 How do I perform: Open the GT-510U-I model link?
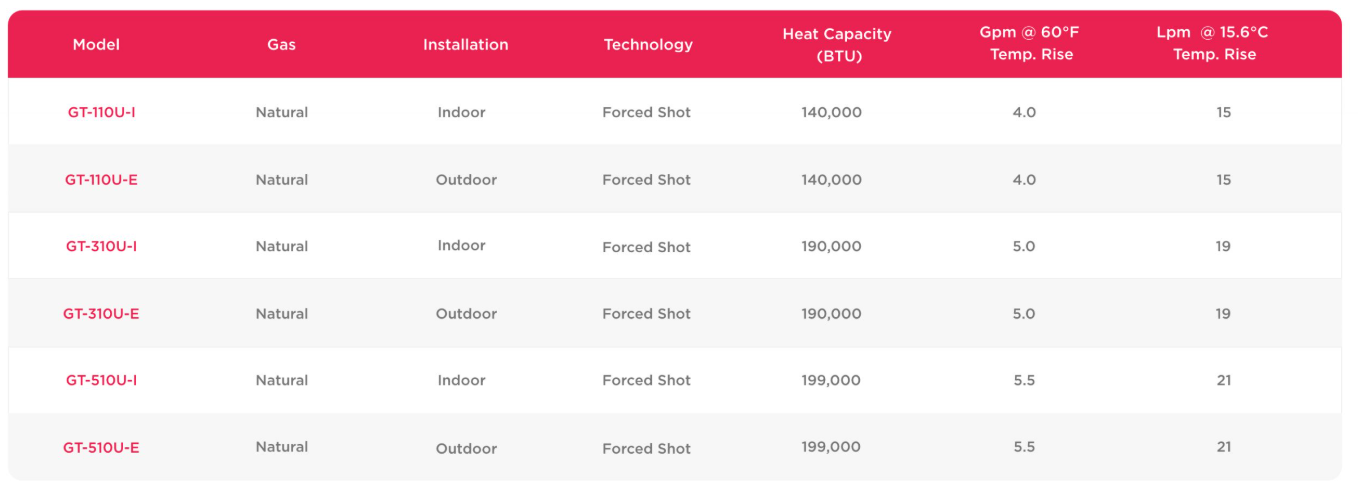click(101, 380)
